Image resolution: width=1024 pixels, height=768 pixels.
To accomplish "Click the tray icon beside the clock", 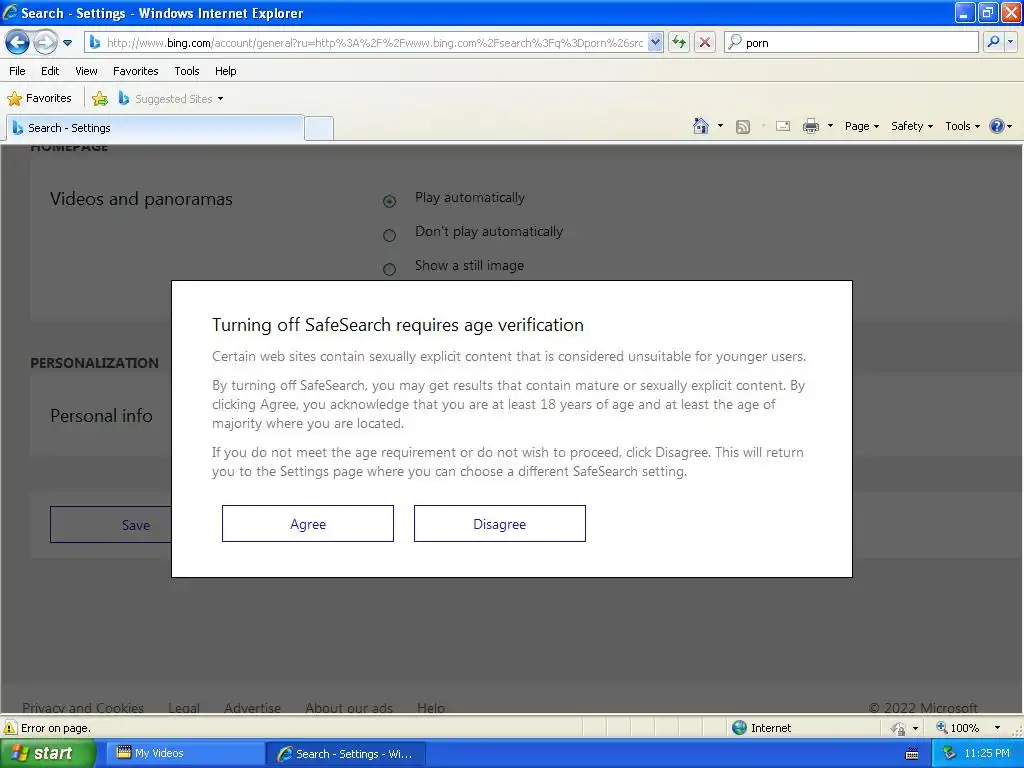I will pos(949,754).
